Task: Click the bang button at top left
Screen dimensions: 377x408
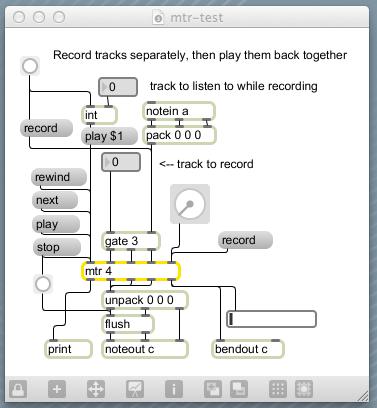Action: (x=30, y=66)
